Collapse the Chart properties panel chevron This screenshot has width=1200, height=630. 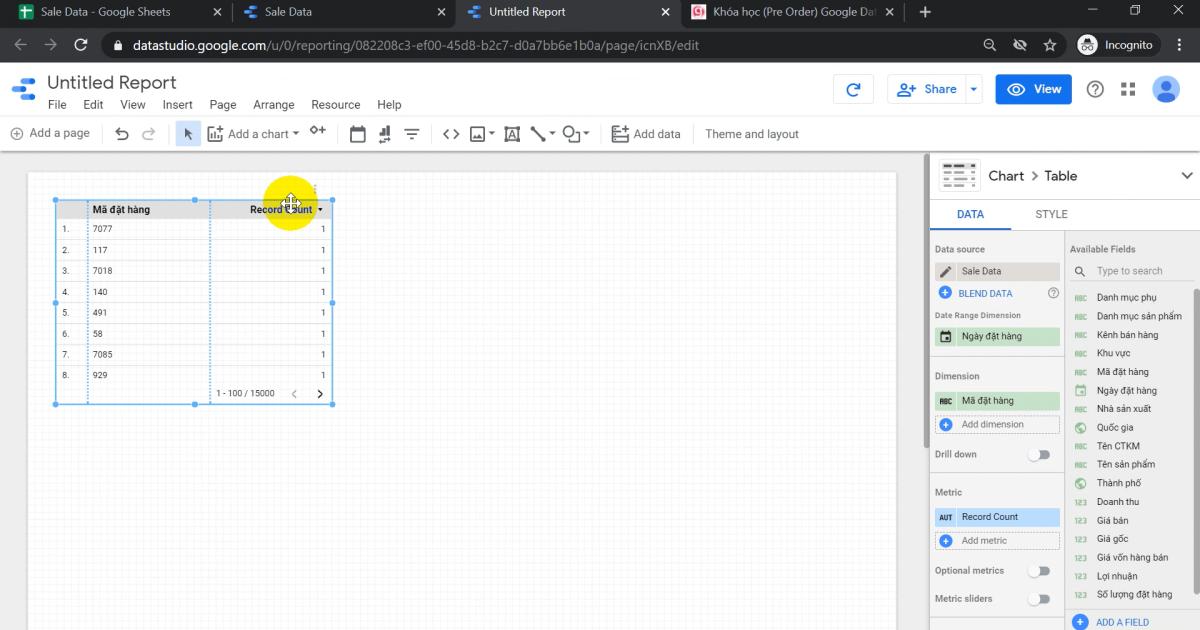1186,175
